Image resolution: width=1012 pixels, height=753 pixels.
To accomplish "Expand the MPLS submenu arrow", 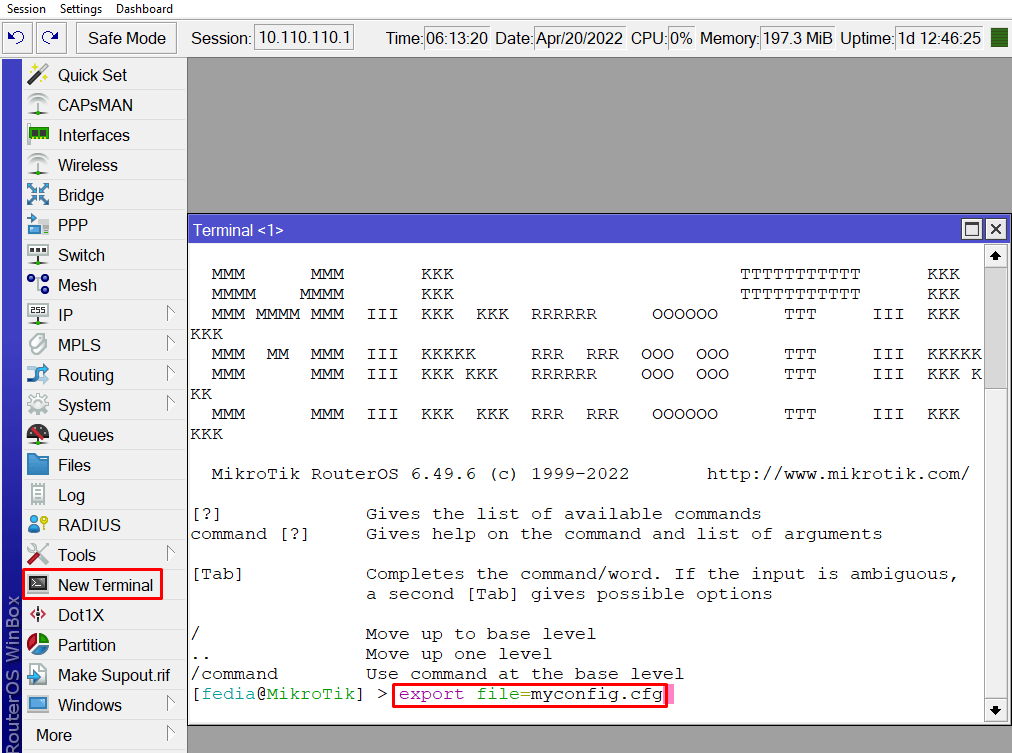I will click(170, 344).
